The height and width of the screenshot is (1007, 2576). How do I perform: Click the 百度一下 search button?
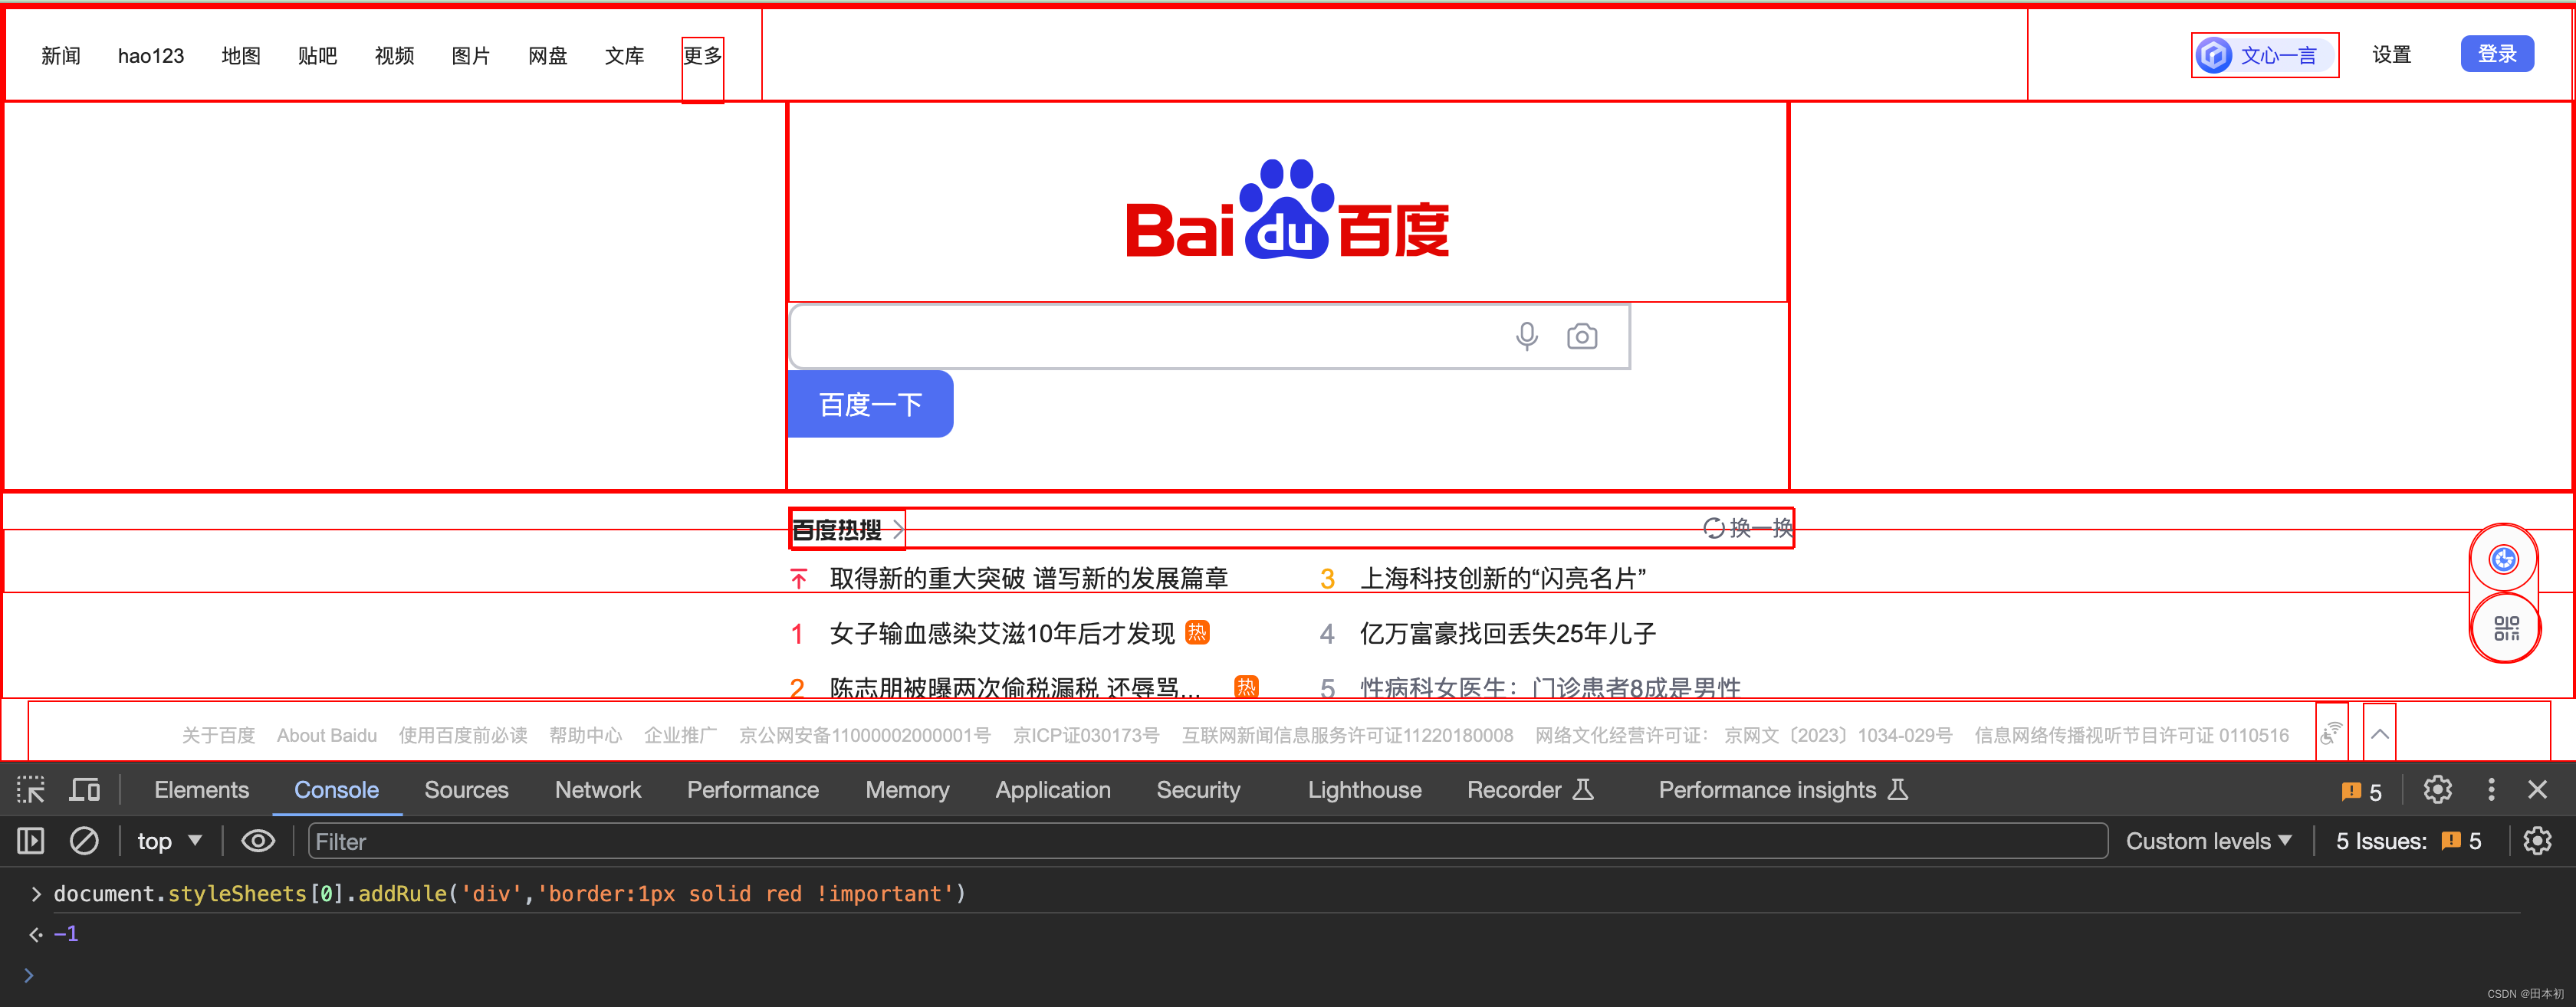click(870, 404)
